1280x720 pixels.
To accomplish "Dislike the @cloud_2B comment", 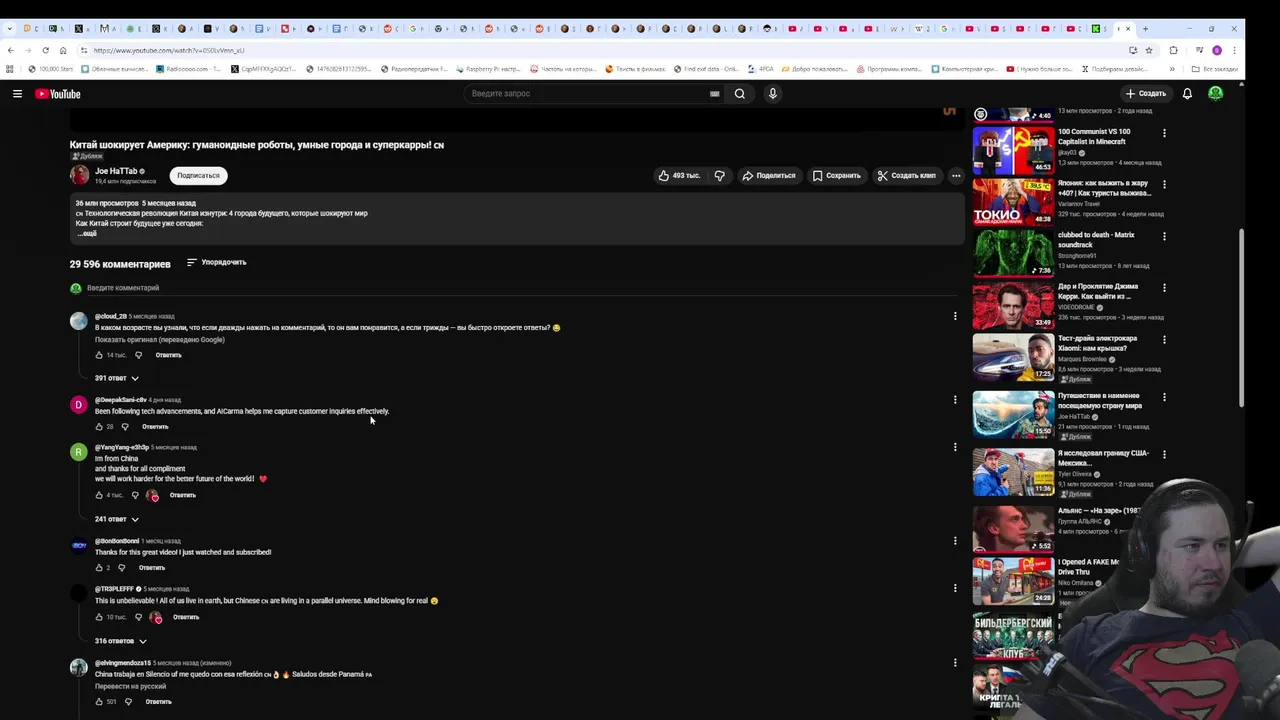I will [138, 355].
